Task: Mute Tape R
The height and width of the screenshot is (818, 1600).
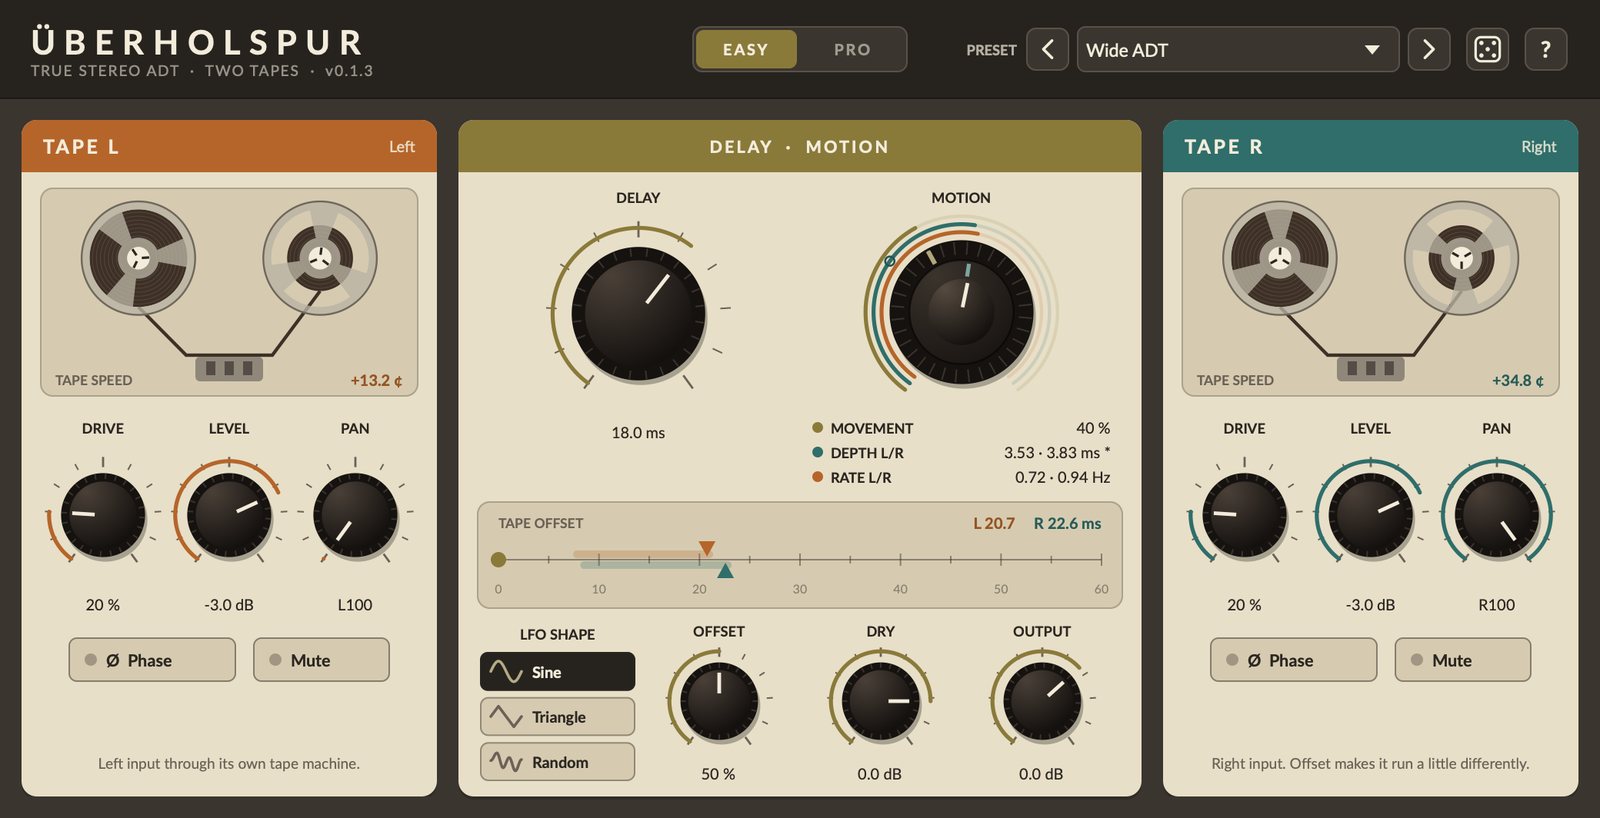Action: tap(1462, 660)
